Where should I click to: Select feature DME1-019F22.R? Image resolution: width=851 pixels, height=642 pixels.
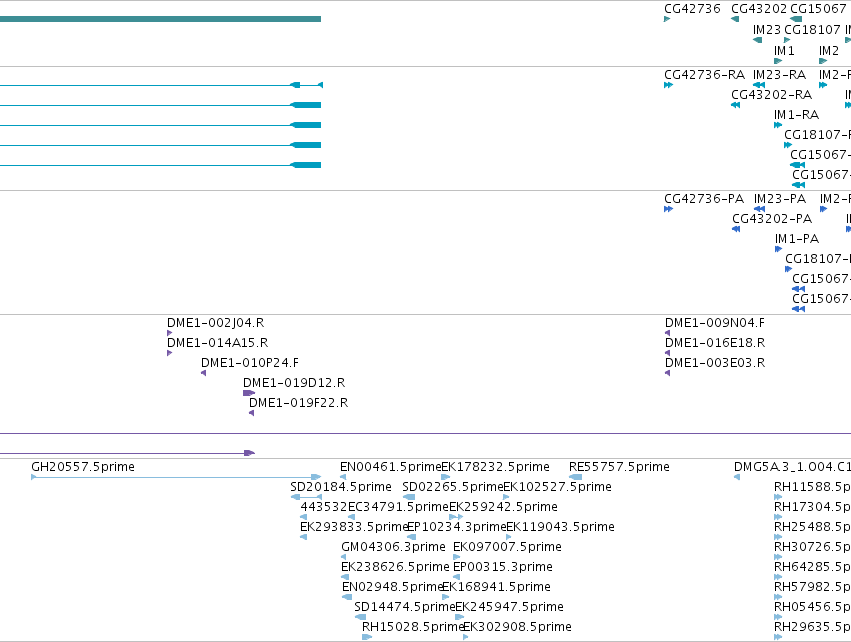(299, 403)
